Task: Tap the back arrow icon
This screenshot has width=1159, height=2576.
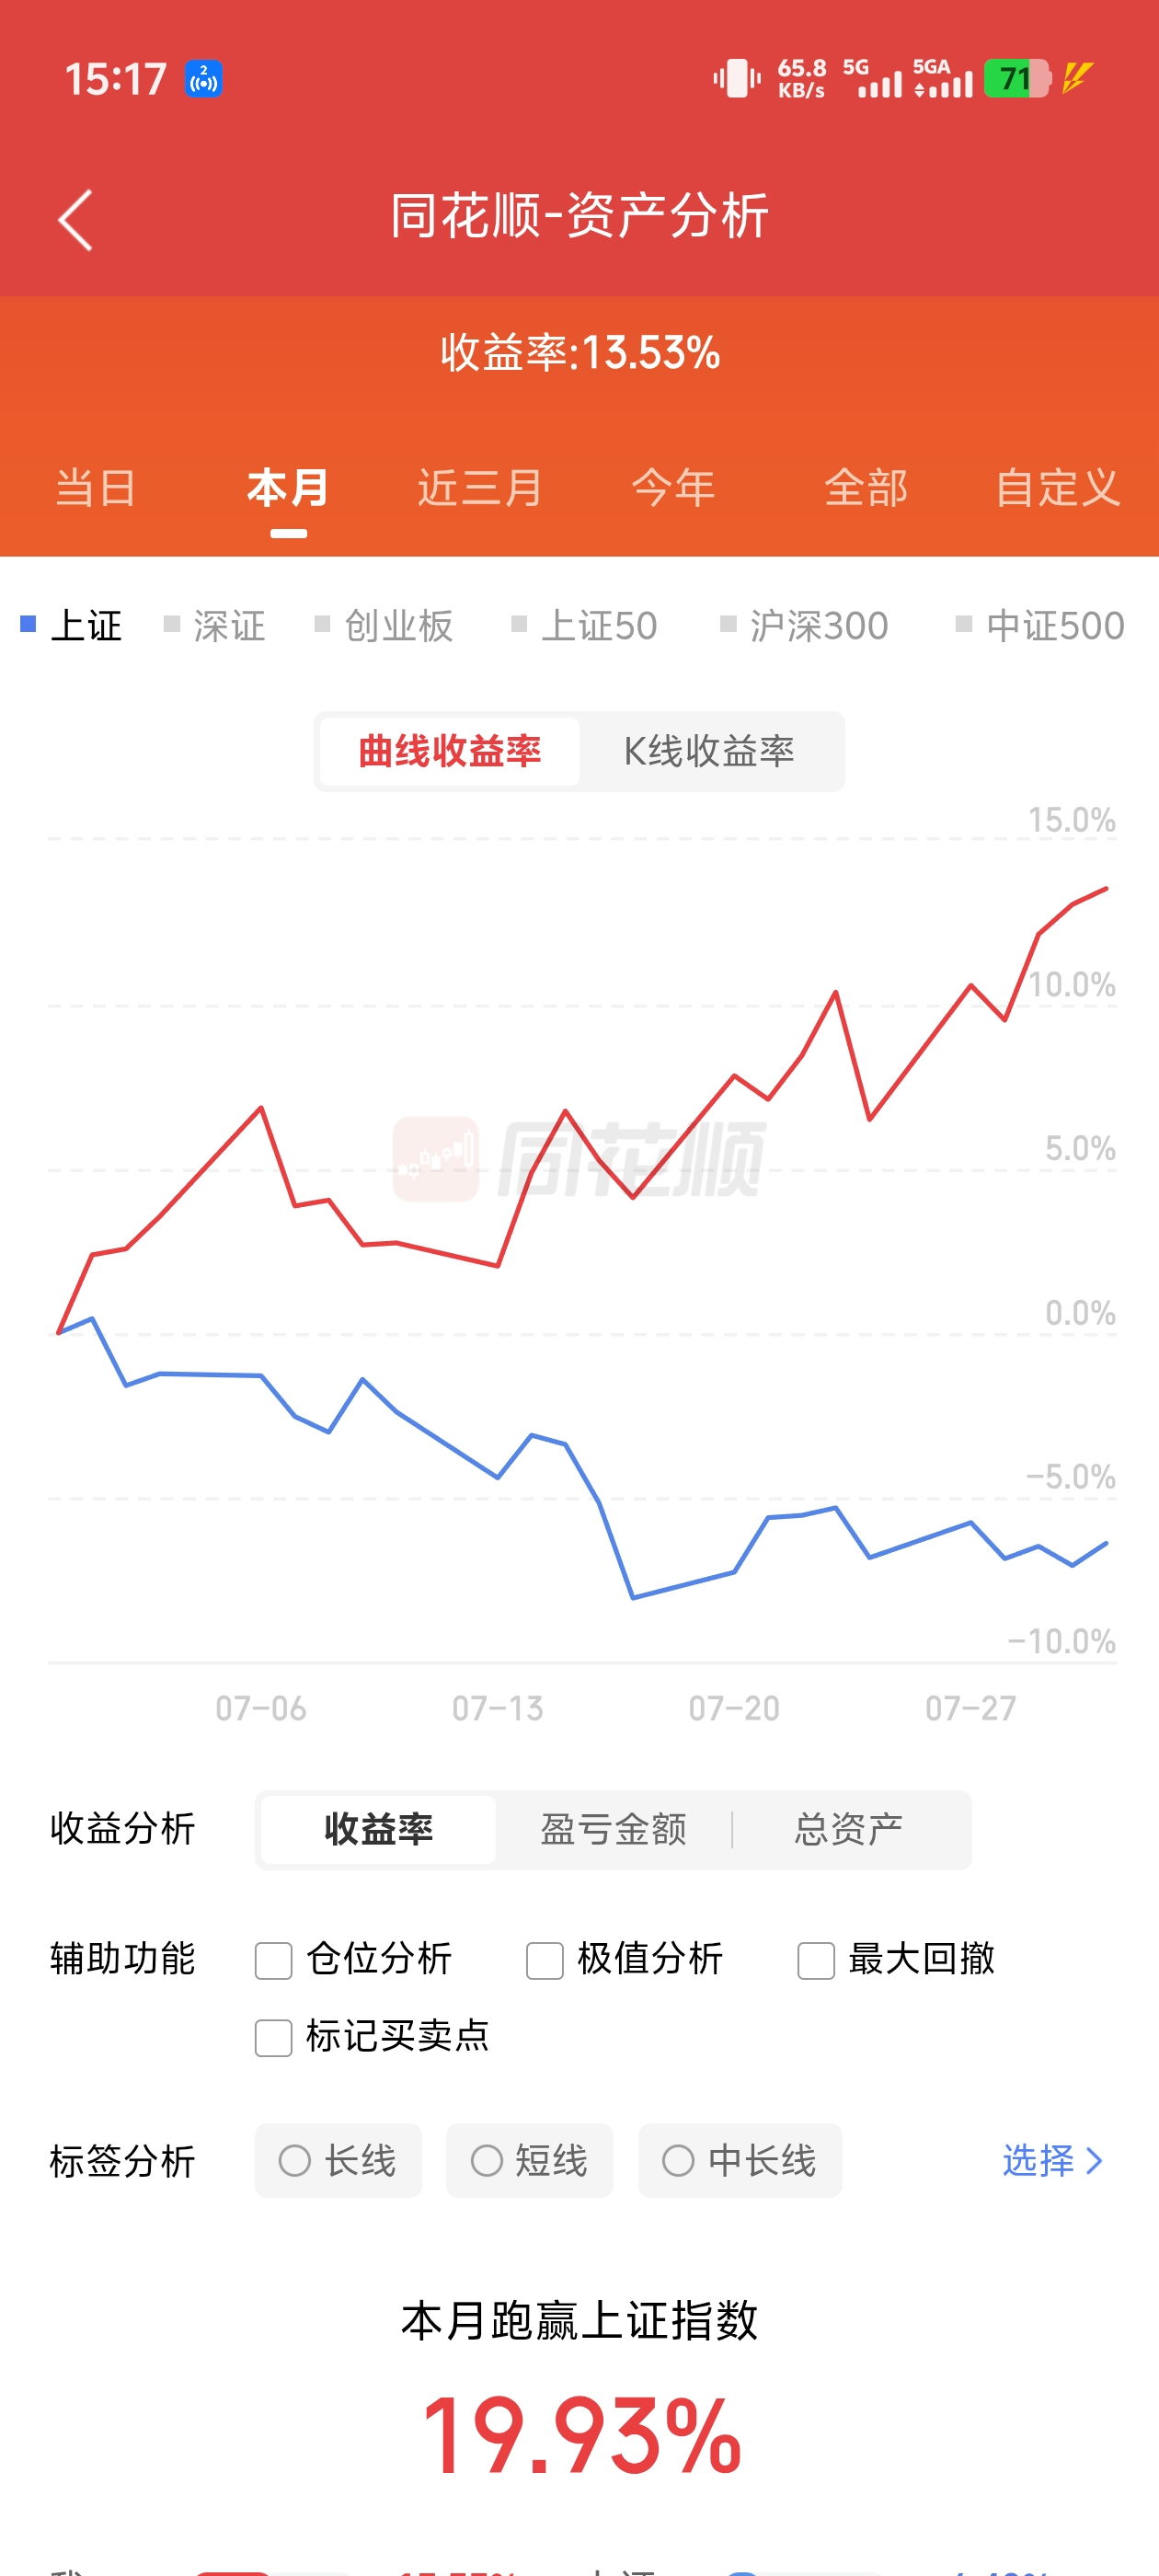Action: point(76,219)
